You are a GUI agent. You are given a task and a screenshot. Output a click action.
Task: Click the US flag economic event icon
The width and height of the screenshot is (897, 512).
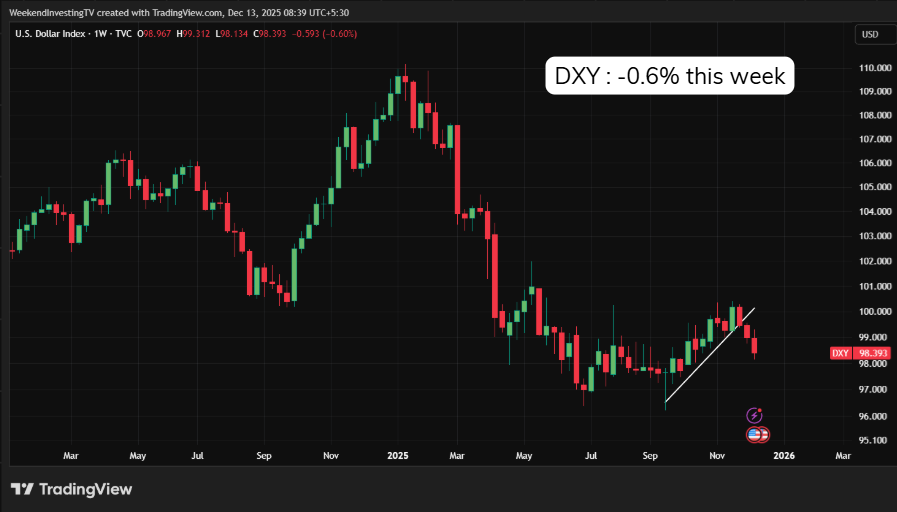[x=759, y=434]
